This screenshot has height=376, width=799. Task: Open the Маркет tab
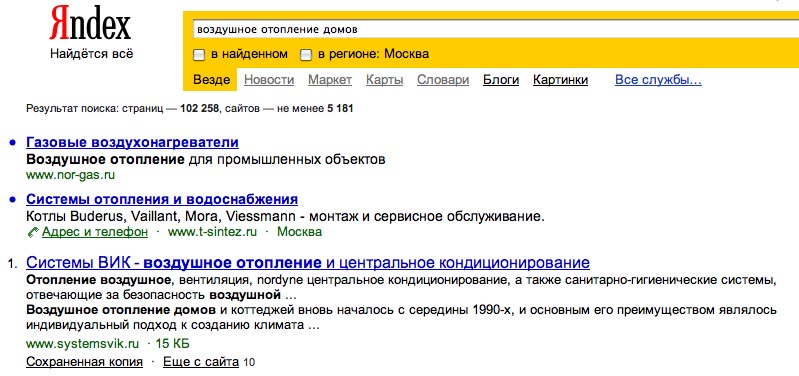330,80
